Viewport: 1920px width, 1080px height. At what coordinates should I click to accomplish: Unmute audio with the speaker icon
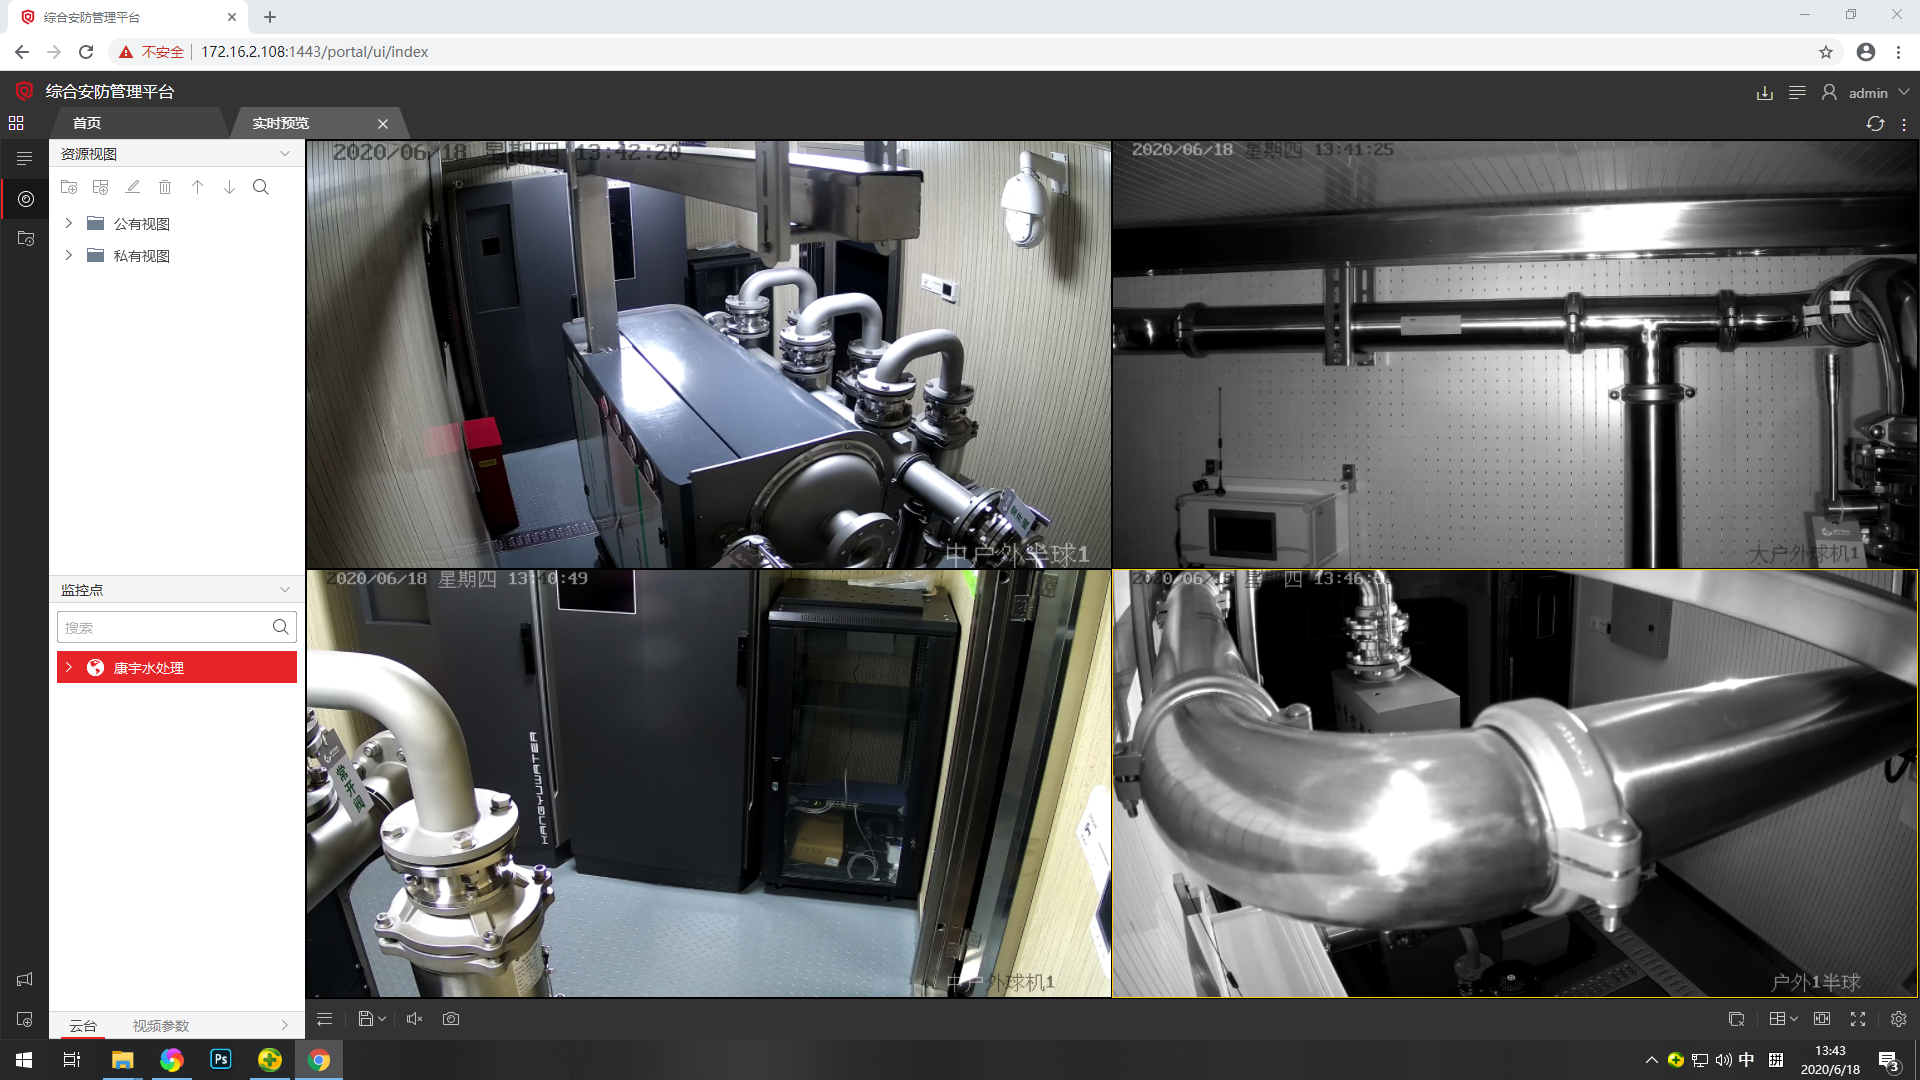click(x=414, y=1018)
